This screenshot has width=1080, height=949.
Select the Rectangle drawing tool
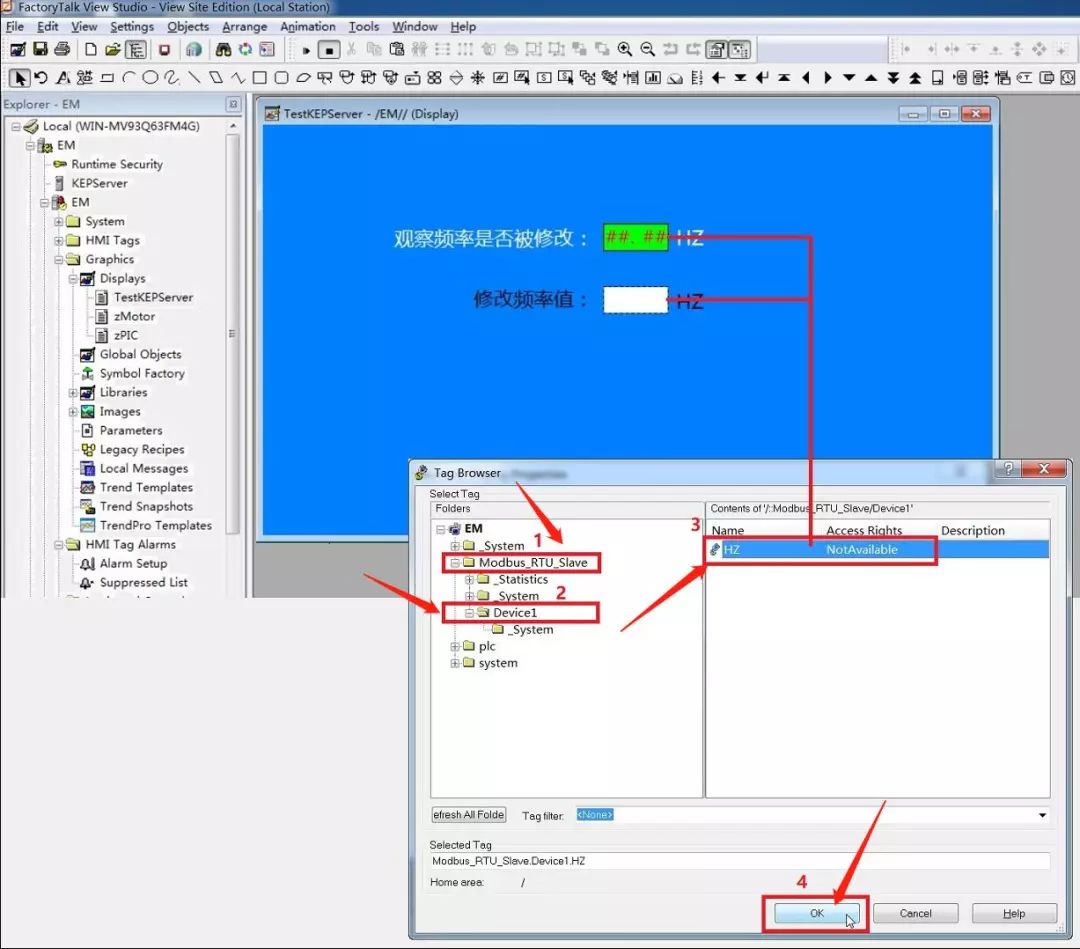260,78
